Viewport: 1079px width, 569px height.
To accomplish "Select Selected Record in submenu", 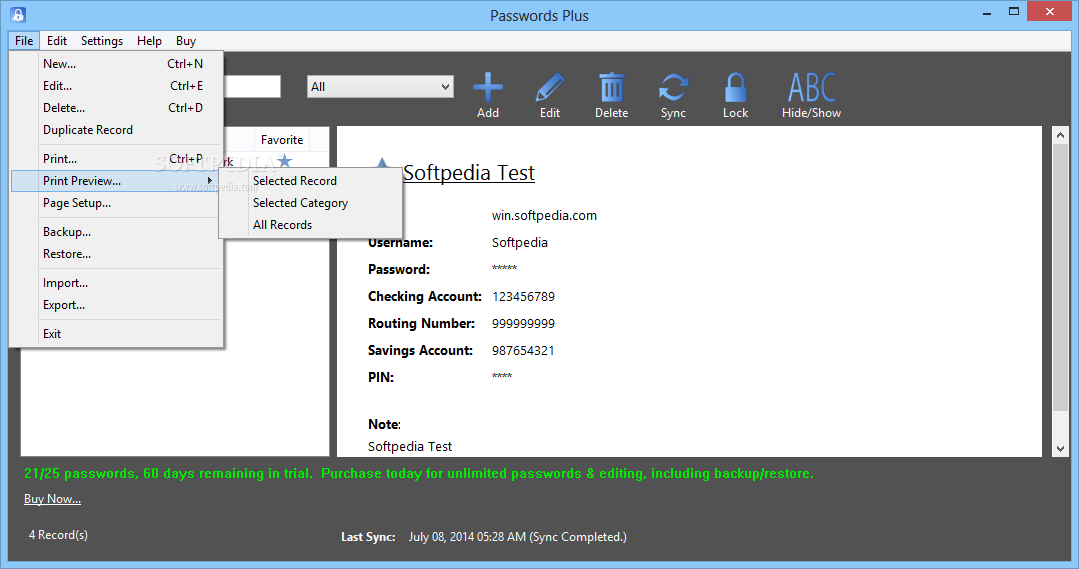I will coord(311,181).
